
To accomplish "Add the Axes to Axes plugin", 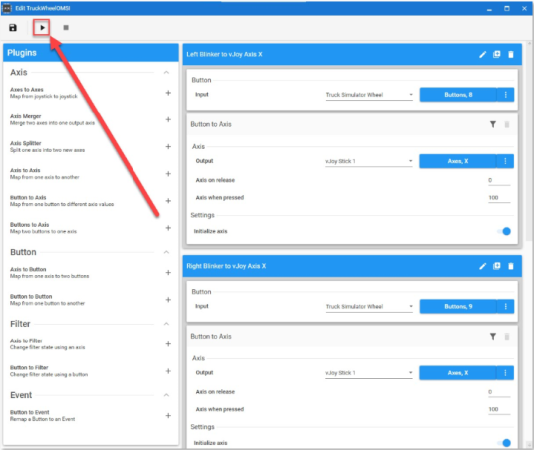I will [x=168, y=93].
